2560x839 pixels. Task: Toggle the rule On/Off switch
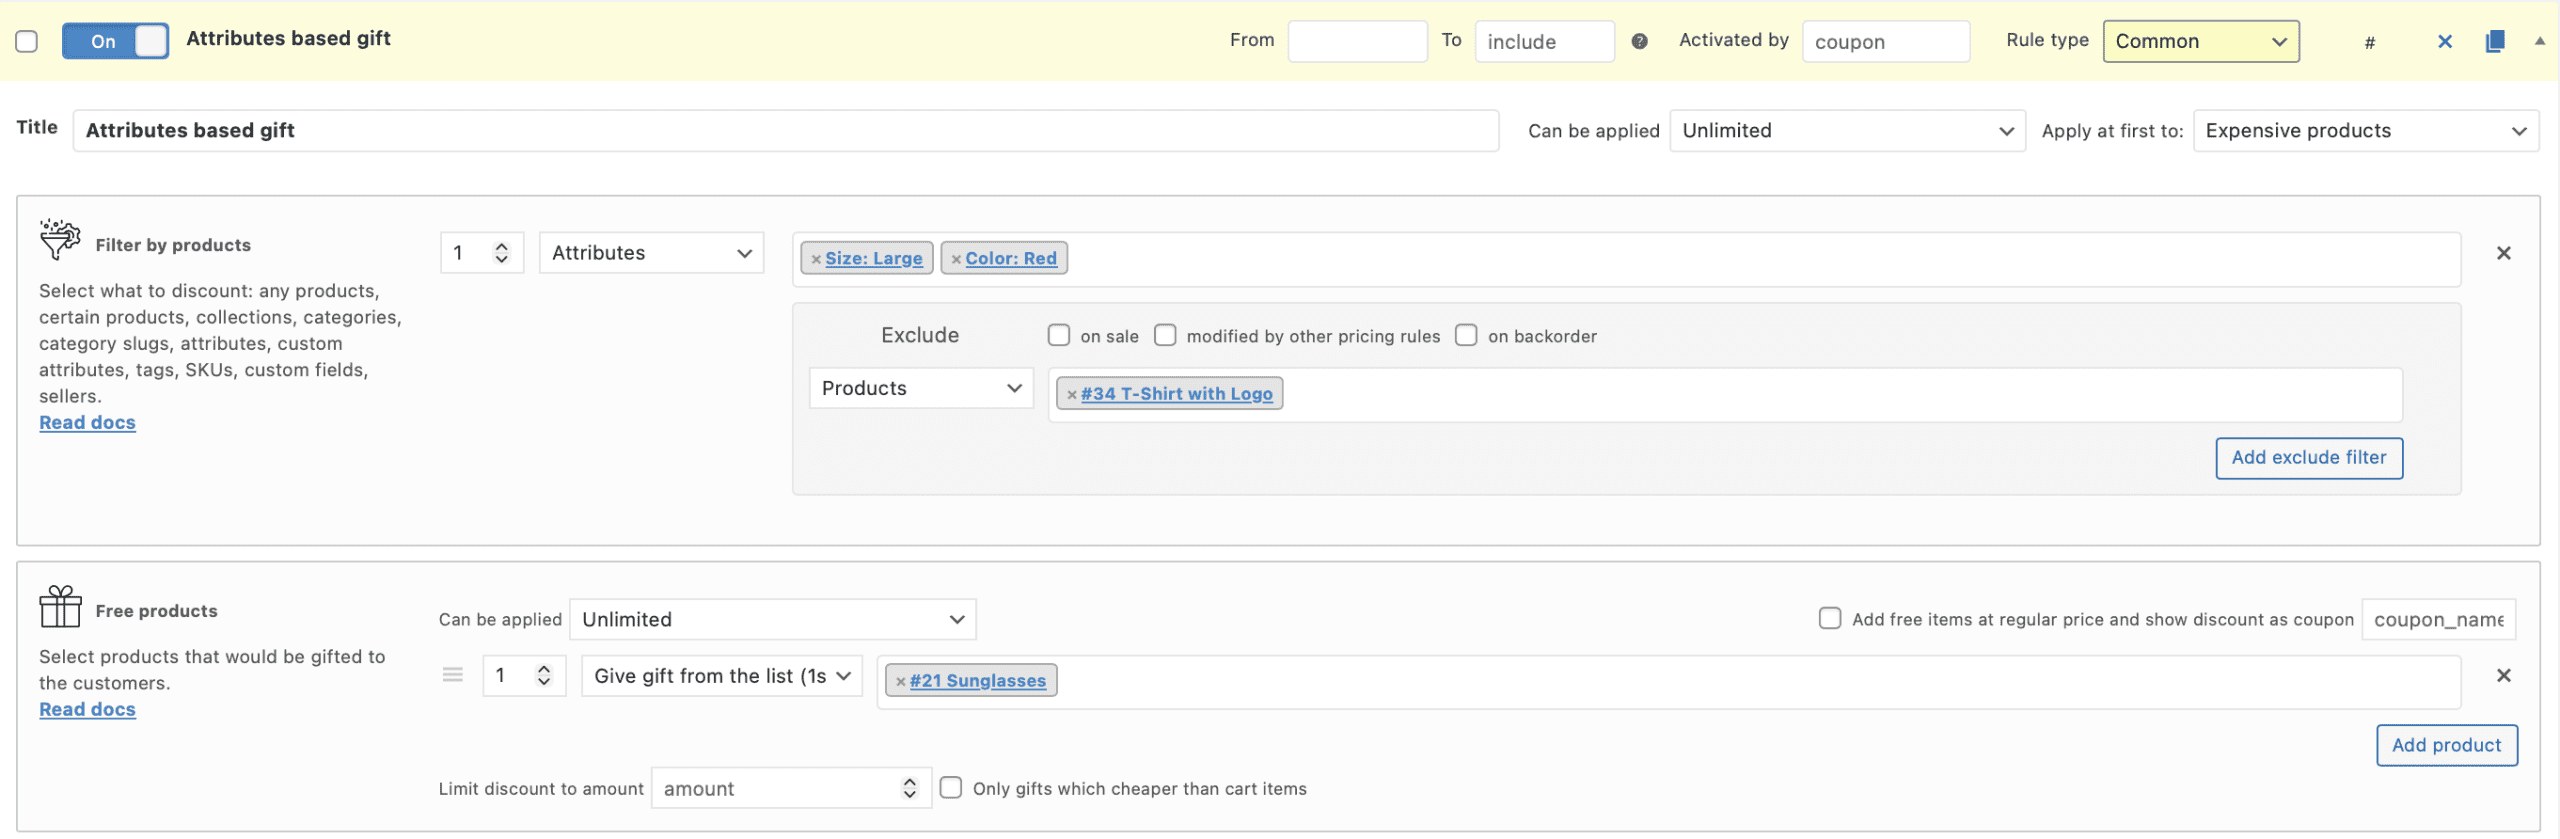pos(115,41)
